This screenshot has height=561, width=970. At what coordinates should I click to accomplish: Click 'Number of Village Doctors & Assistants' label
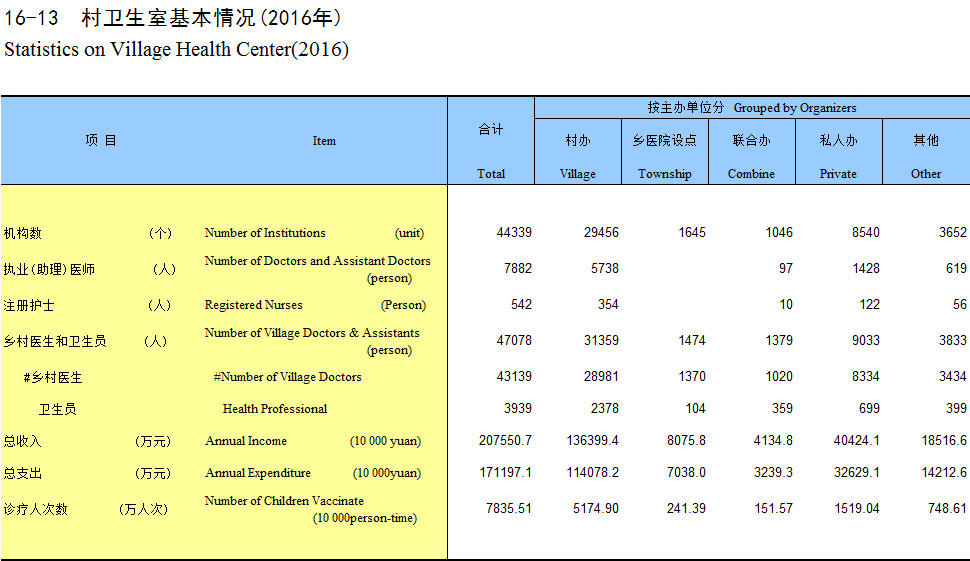click(312, 333)
